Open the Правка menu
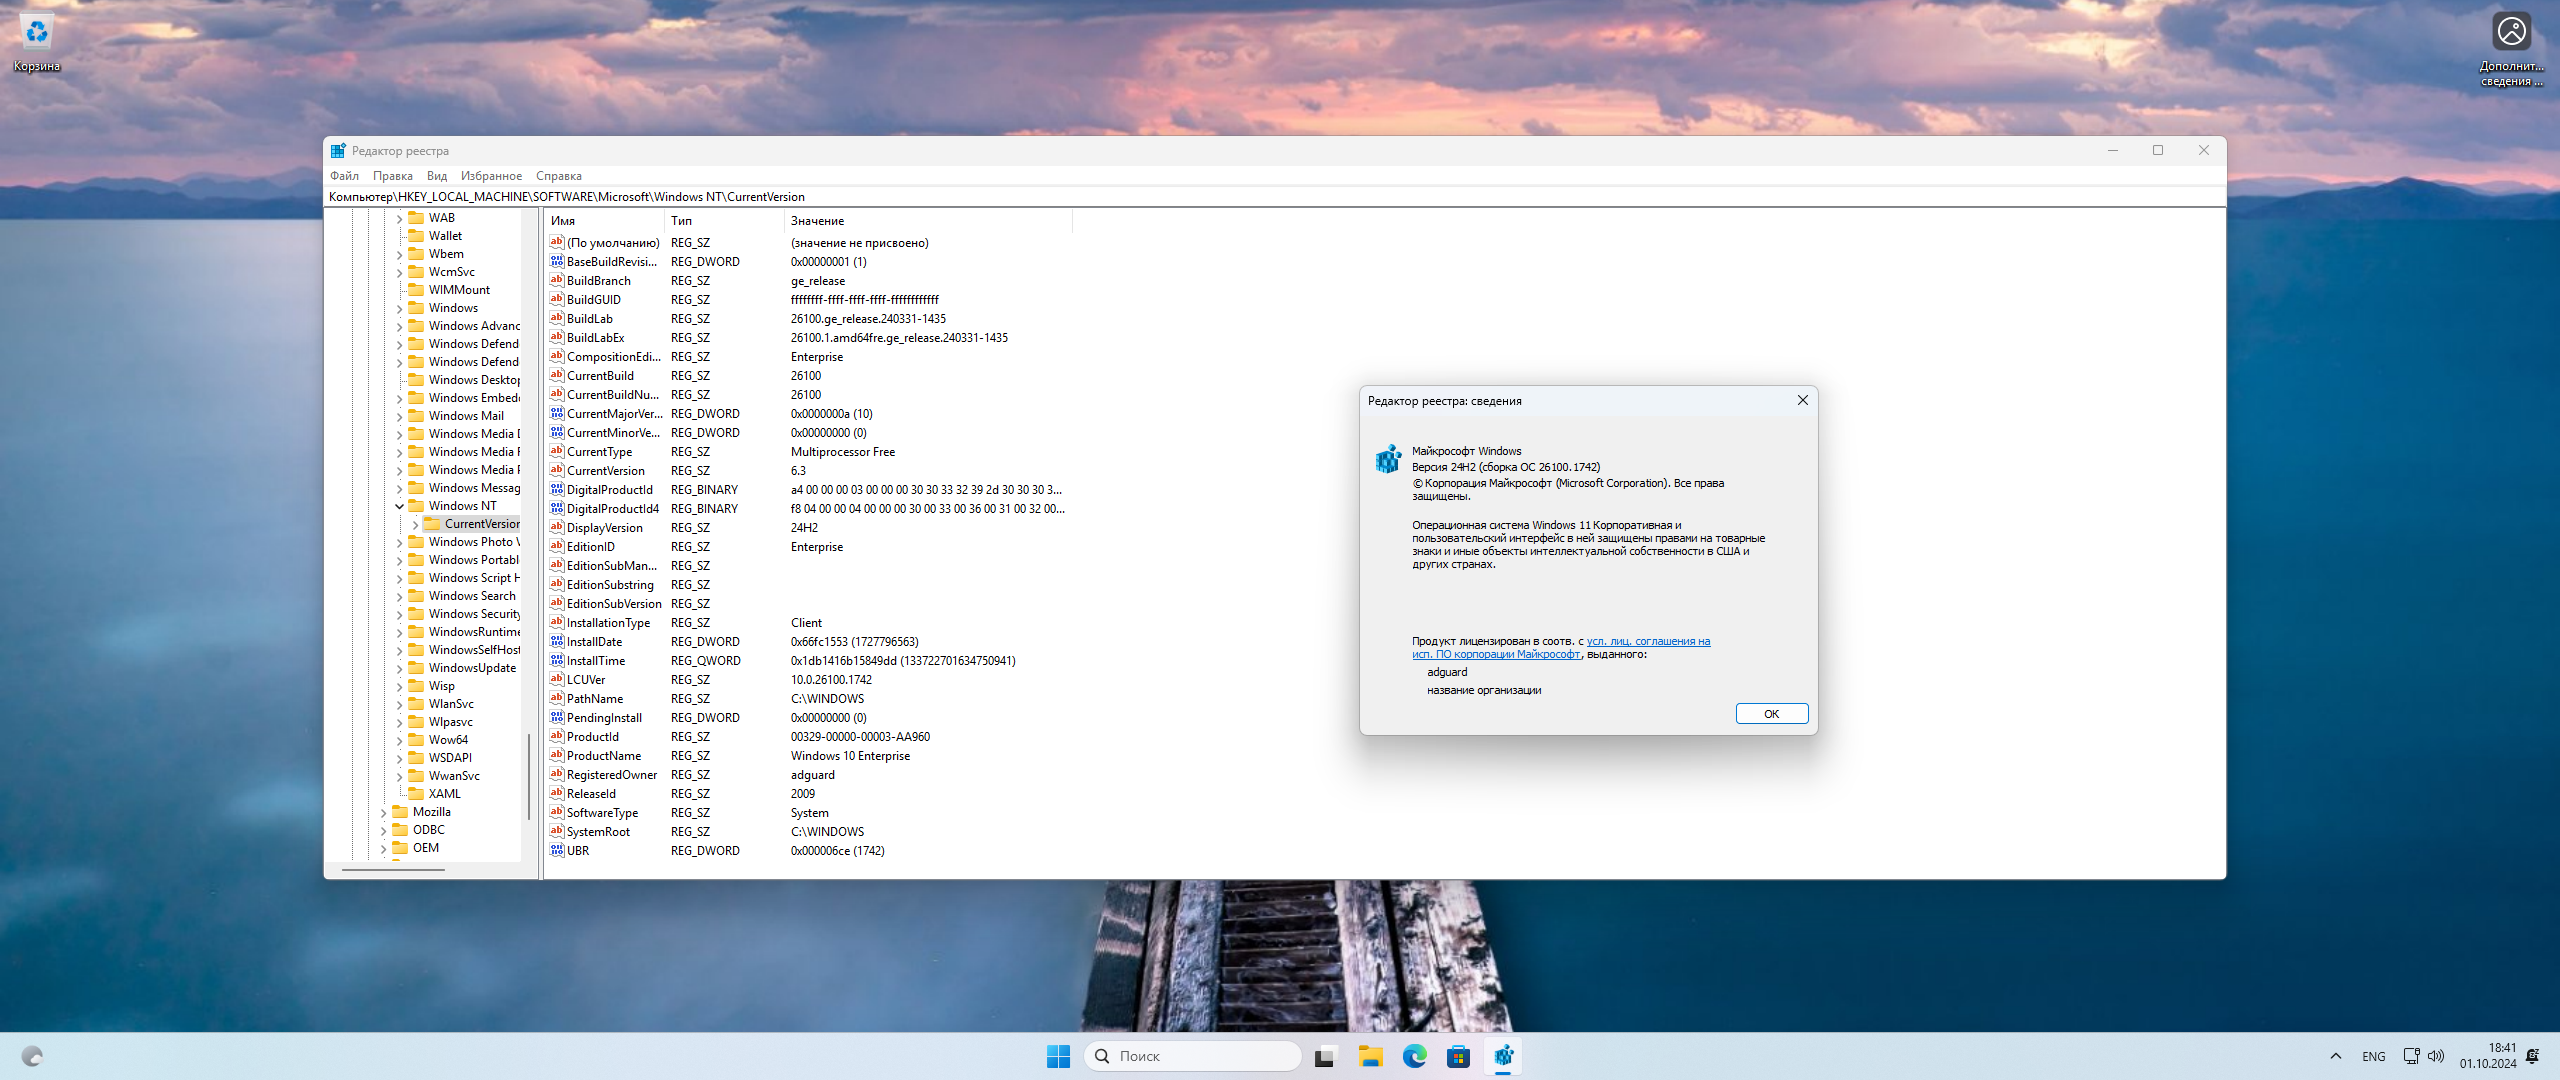The image size is (2560, 1080). tap(392, 176)
